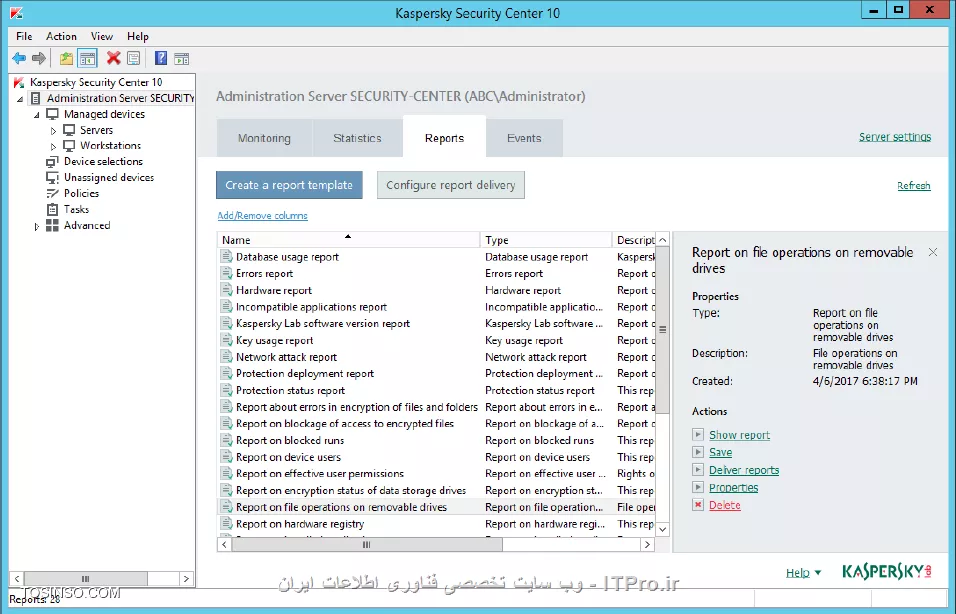956x614 pixels.
Task: Click the Back arrow toolbar icon
Action: coord(19,59)
